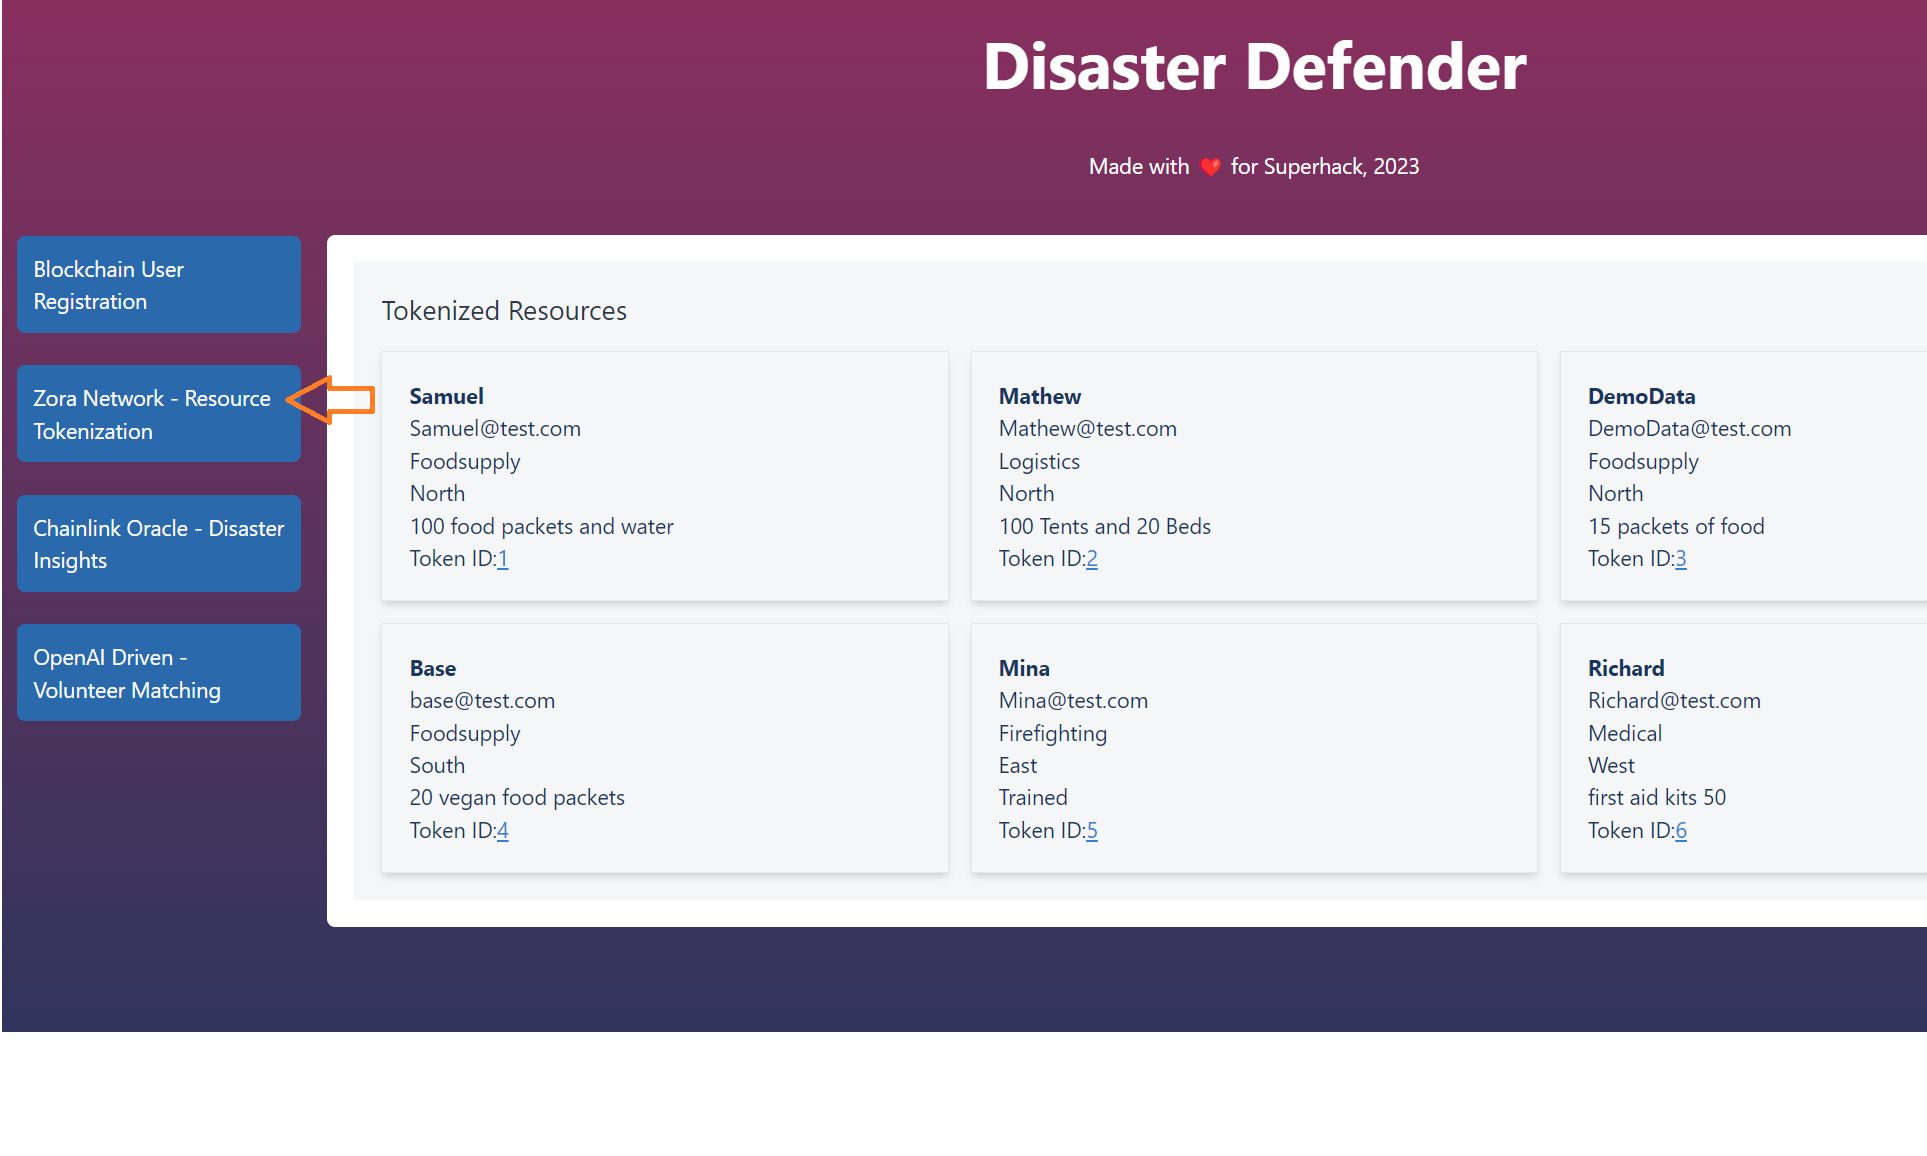
Task: Click '20 vegan food packets' text
Action: point(517,798)
